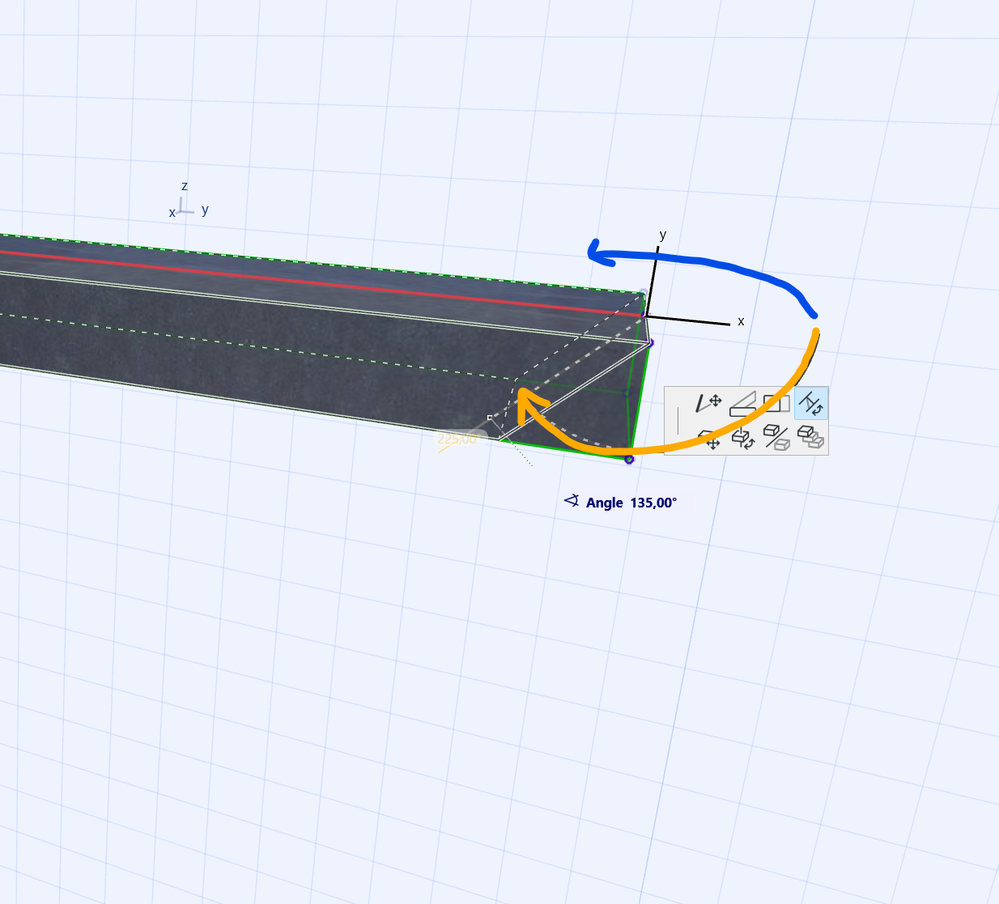Choose the slanted stretch height pet palette icon
This screenshot has width=999, height=904.
(742, 404)
